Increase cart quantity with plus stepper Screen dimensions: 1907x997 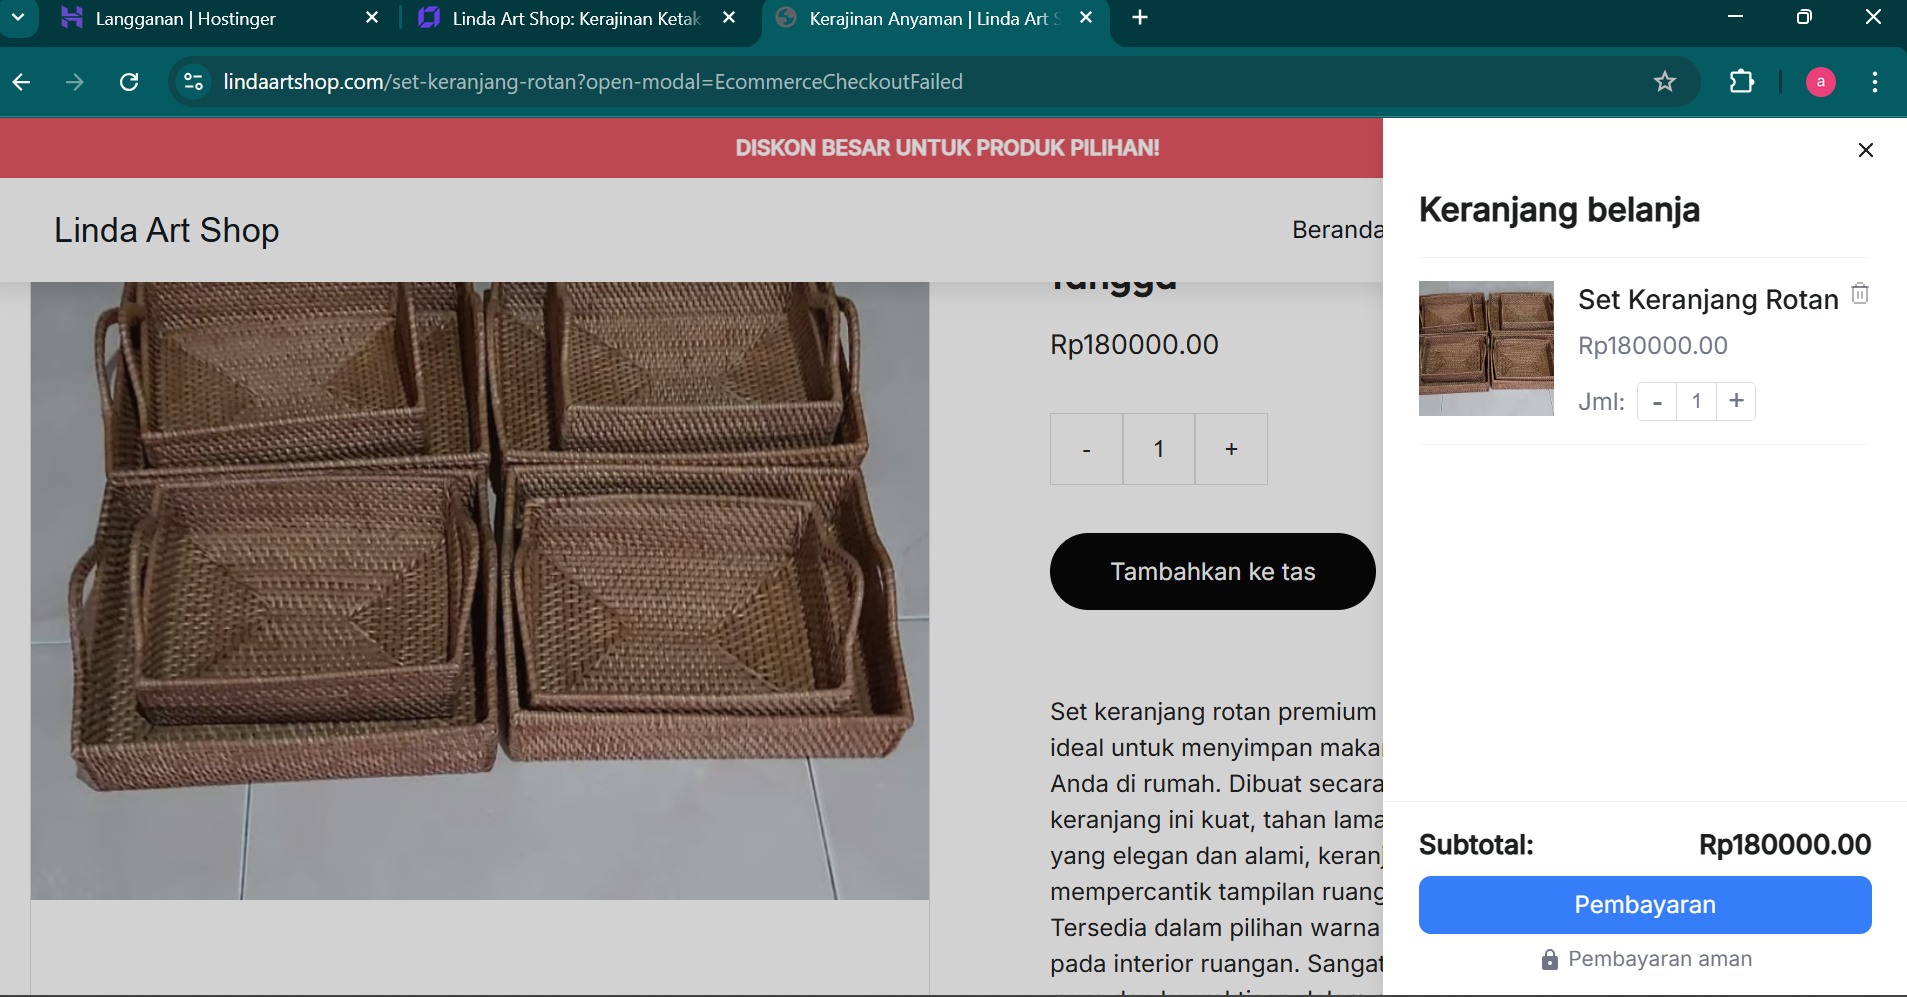pyautogui.click(x=1736, y=401)
